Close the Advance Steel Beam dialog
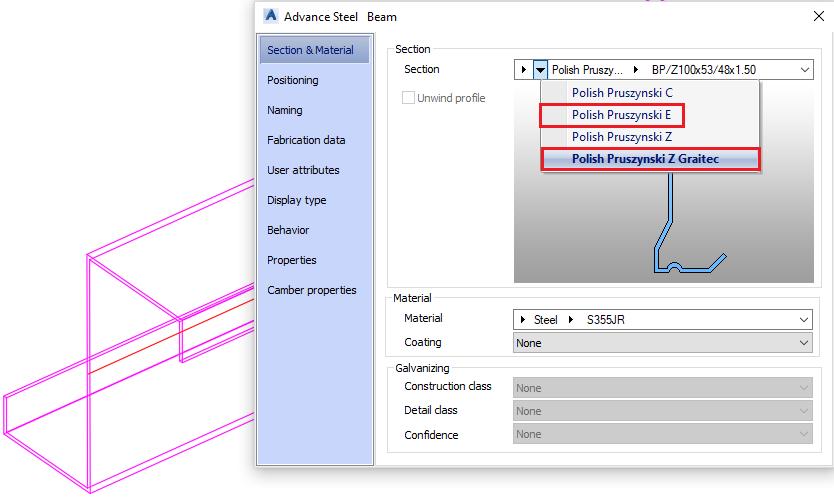The image size is (834, 504). (819, 16)
